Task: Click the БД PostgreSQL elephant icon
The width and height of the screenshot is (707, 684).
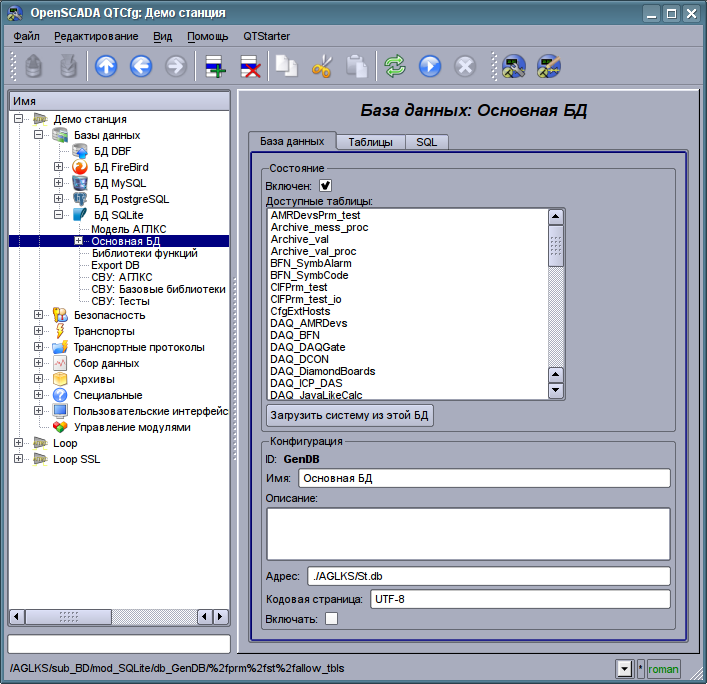Action: point(80,199)
